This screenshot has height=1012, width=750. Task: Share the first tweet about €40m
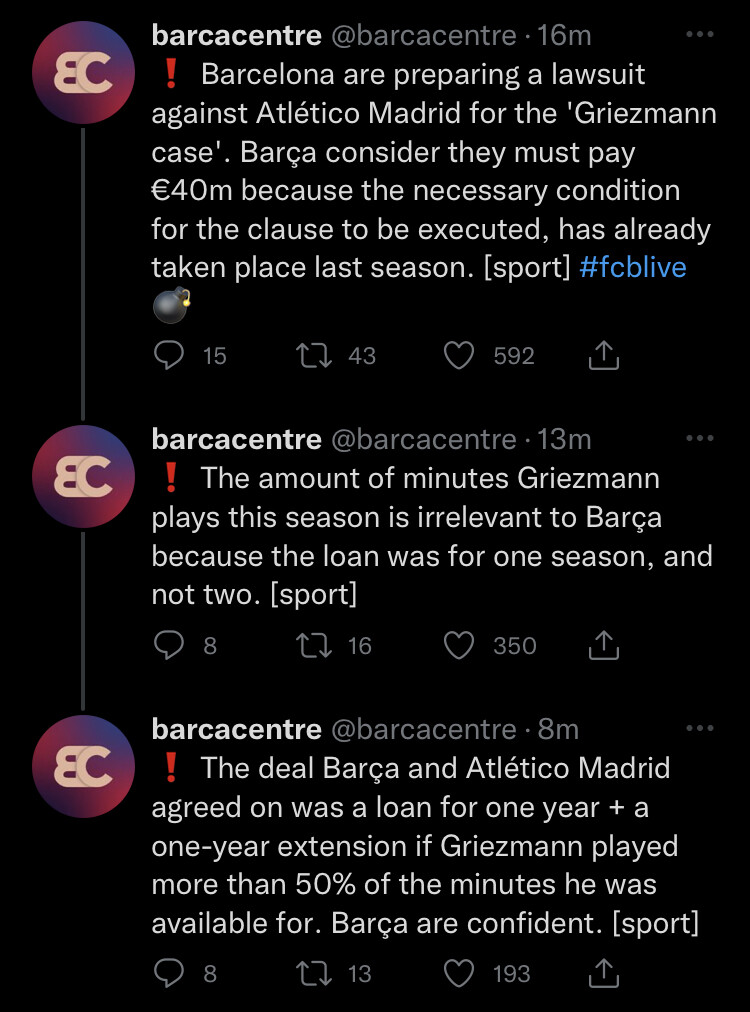(604, 355)
